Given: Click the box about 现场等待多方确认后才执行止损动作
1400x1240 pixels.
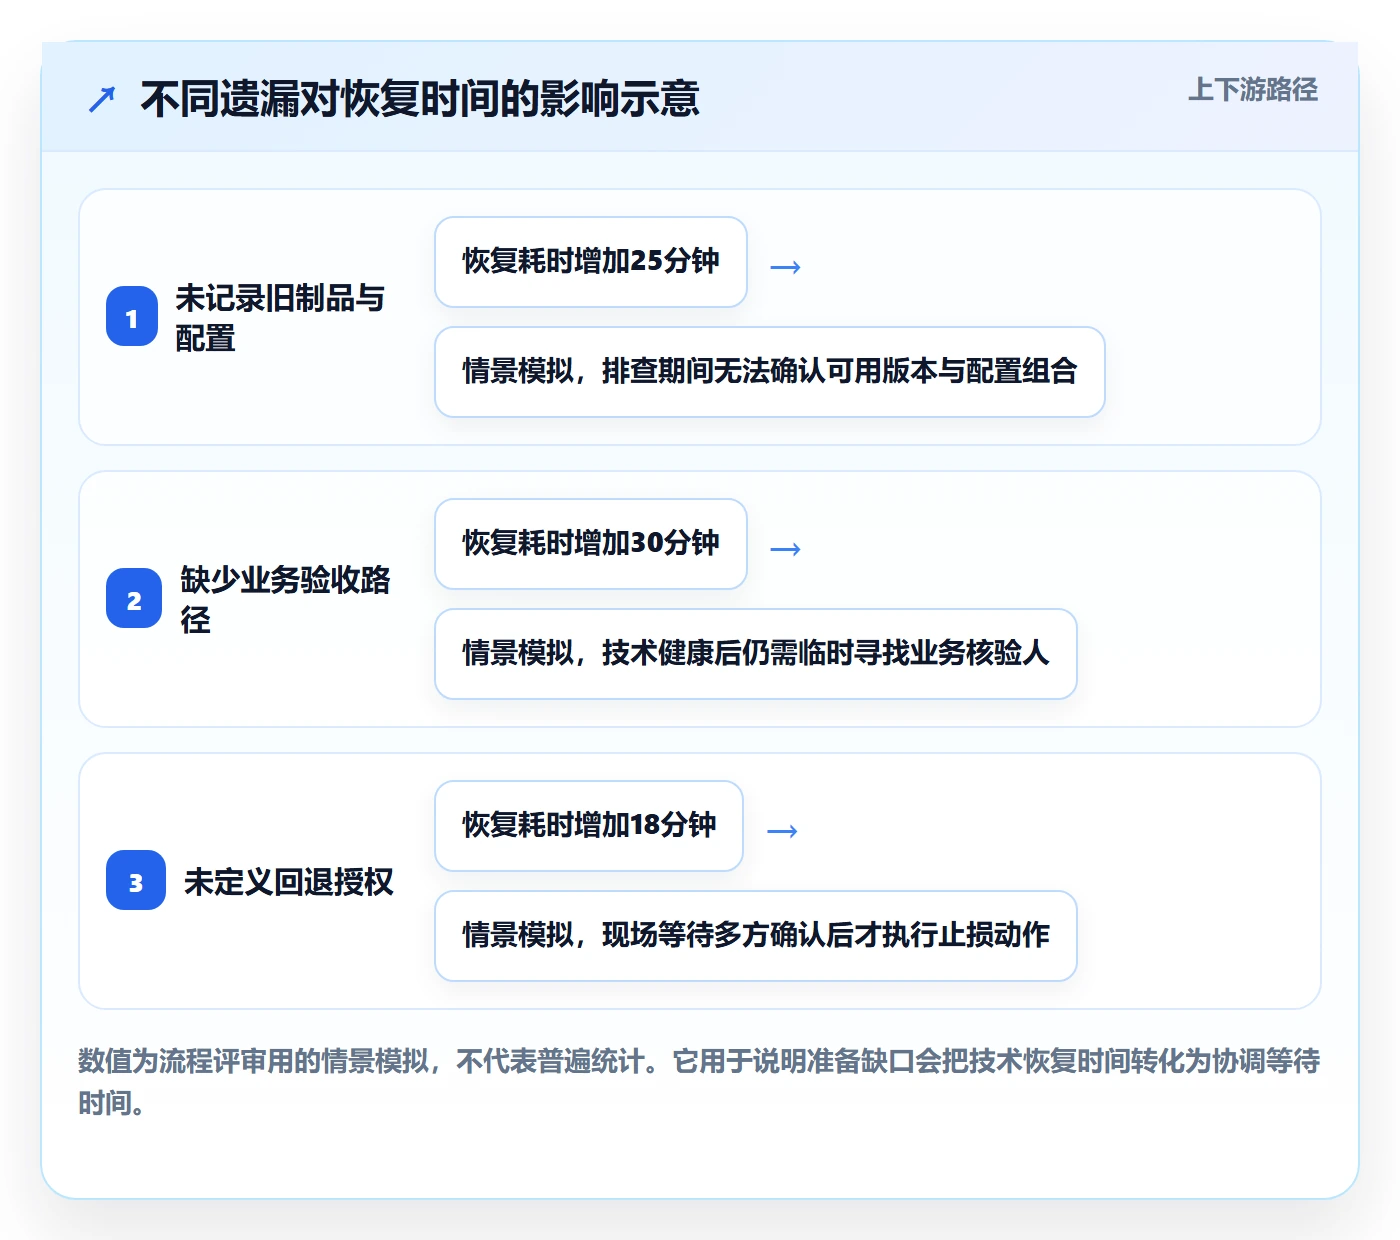Looking at the screenshot, I should click(756, 936).
